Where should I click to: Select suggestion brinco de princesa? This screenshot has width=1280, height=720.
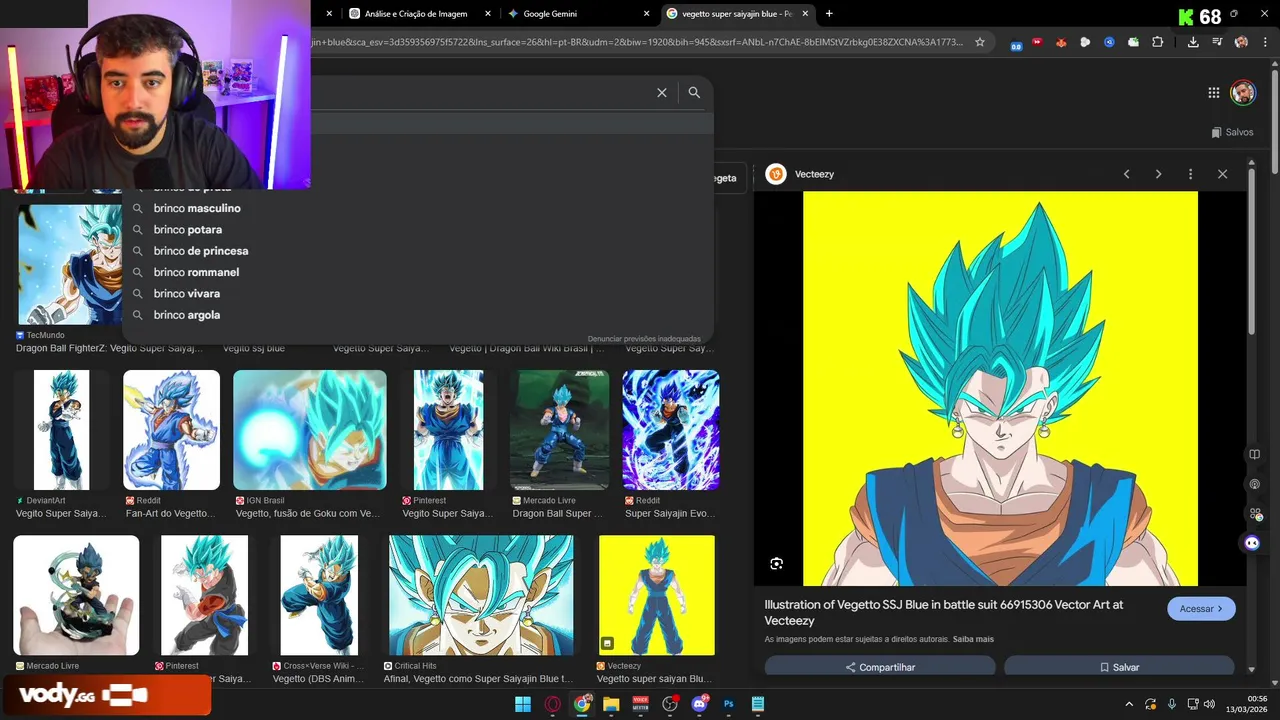pyautogui.click(x=201, y=251)
